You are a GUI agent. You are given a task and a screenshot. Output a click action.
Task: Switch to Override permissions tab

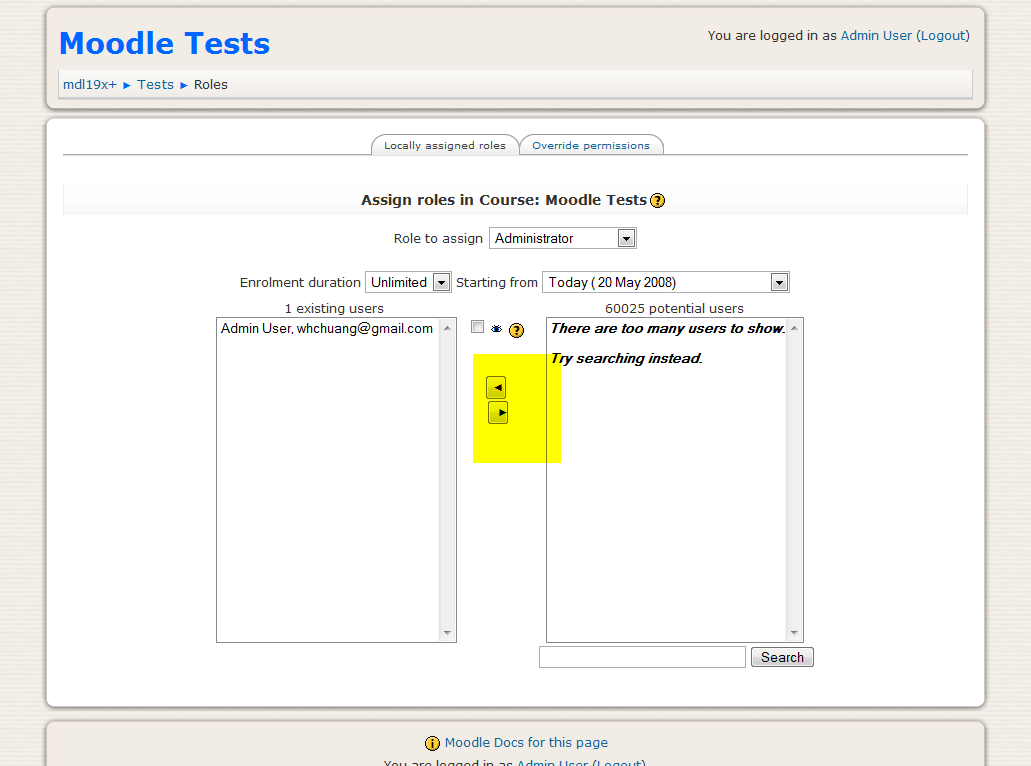point(590,145)
